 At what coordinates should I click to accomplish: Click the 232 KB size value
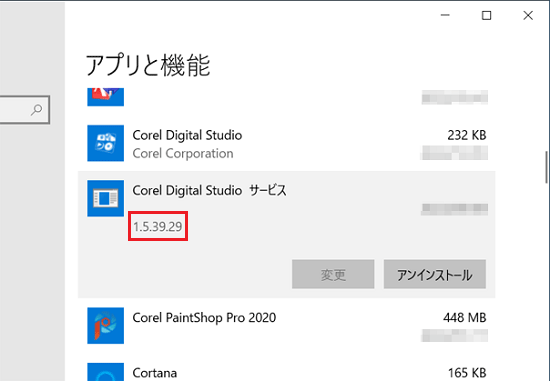coord(467,135)
